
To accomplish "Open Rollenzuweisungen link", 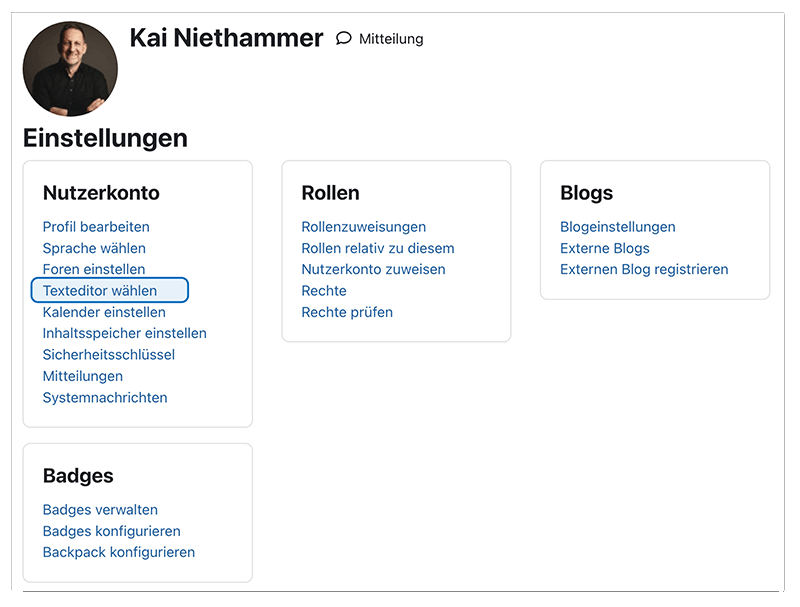I will [x=364, y=227].
